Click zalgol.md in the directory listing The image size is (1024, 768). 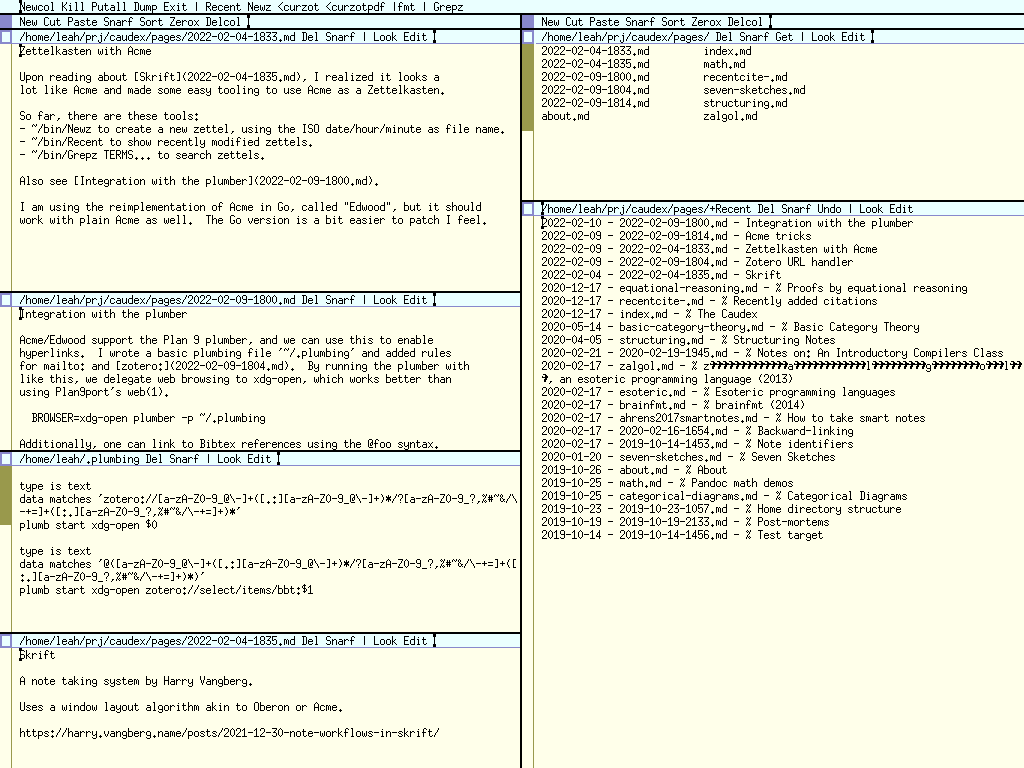pyautogui.click(x=730, y=117)
